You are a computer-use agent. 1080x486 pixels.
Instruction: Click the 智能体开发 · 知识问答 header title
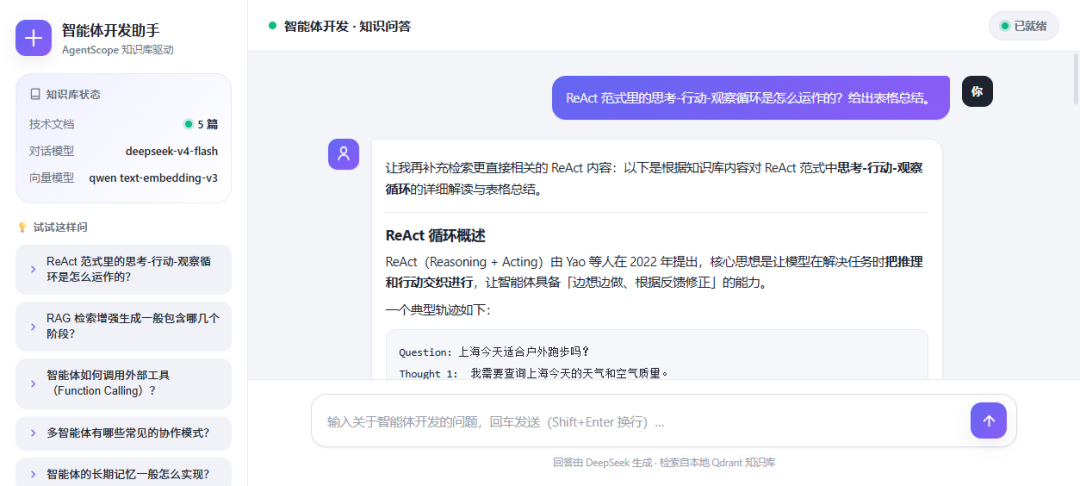pyautogui.click(x=348, y=26)
